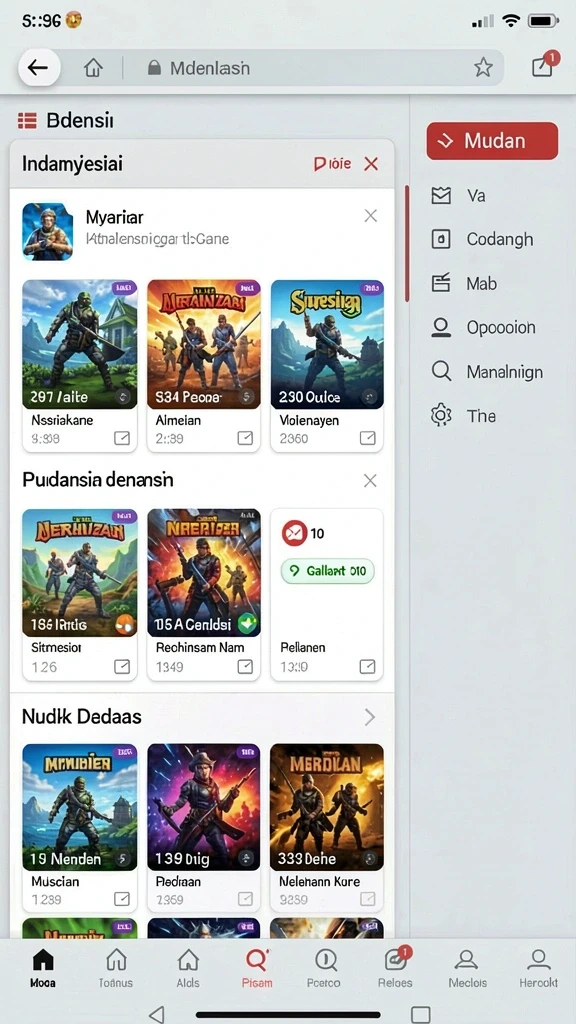The width and height of the screenshot is (576, 1024).
Task: Open the Muscian game thumbnail
Action: coord(80,807)
